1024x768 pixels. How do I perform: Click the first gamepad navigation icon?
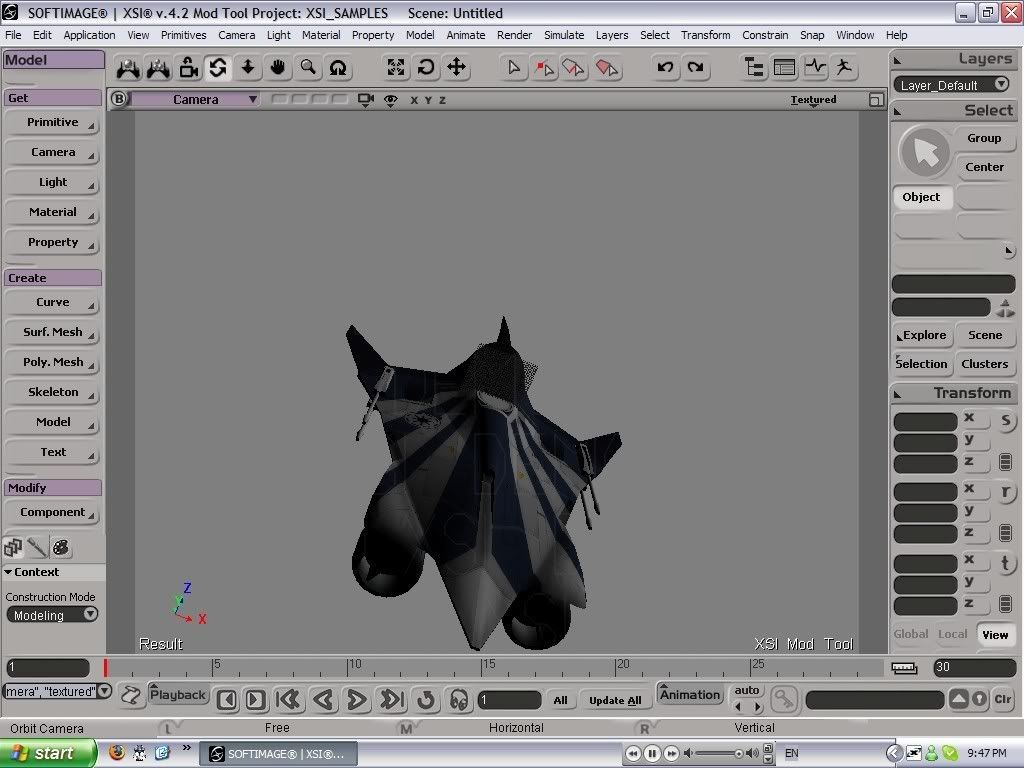(x=128, y=68)
